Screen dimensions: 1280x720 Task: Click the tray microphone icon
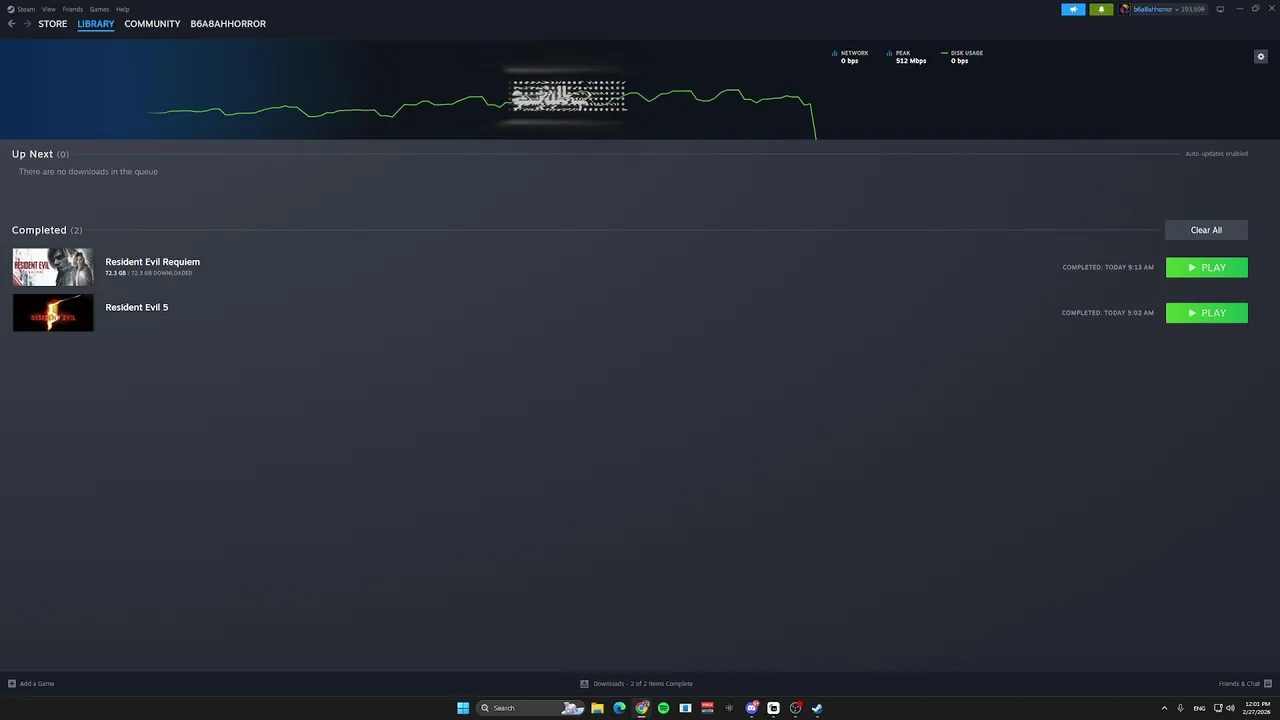pyautogui.click(x=1181, y=708)
